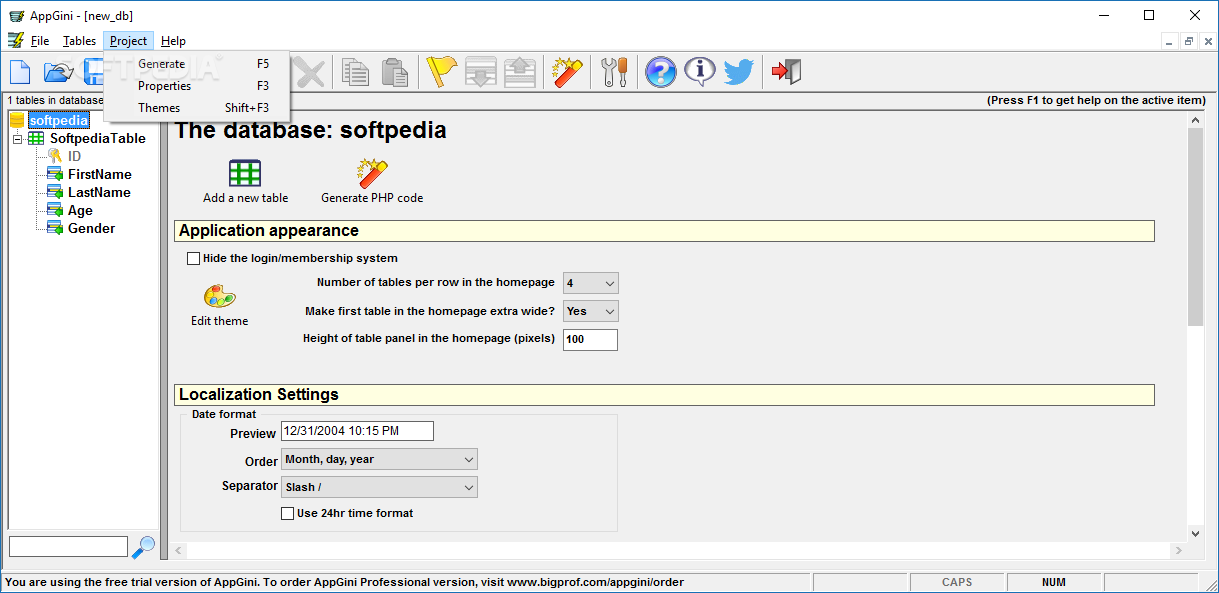
Task: Open the date Separator dropdown
Action: click(379, 487)
